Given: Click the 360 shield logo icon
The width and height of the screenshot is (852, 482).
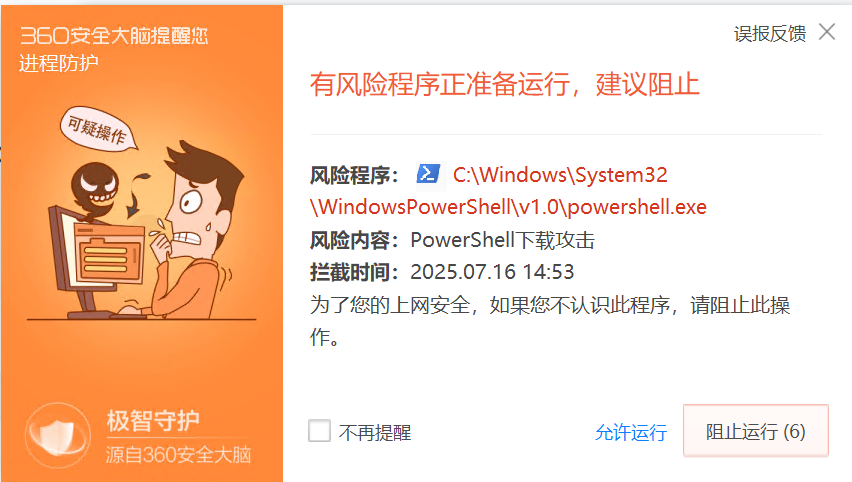Looking at the screenshot, I should 58,435.
